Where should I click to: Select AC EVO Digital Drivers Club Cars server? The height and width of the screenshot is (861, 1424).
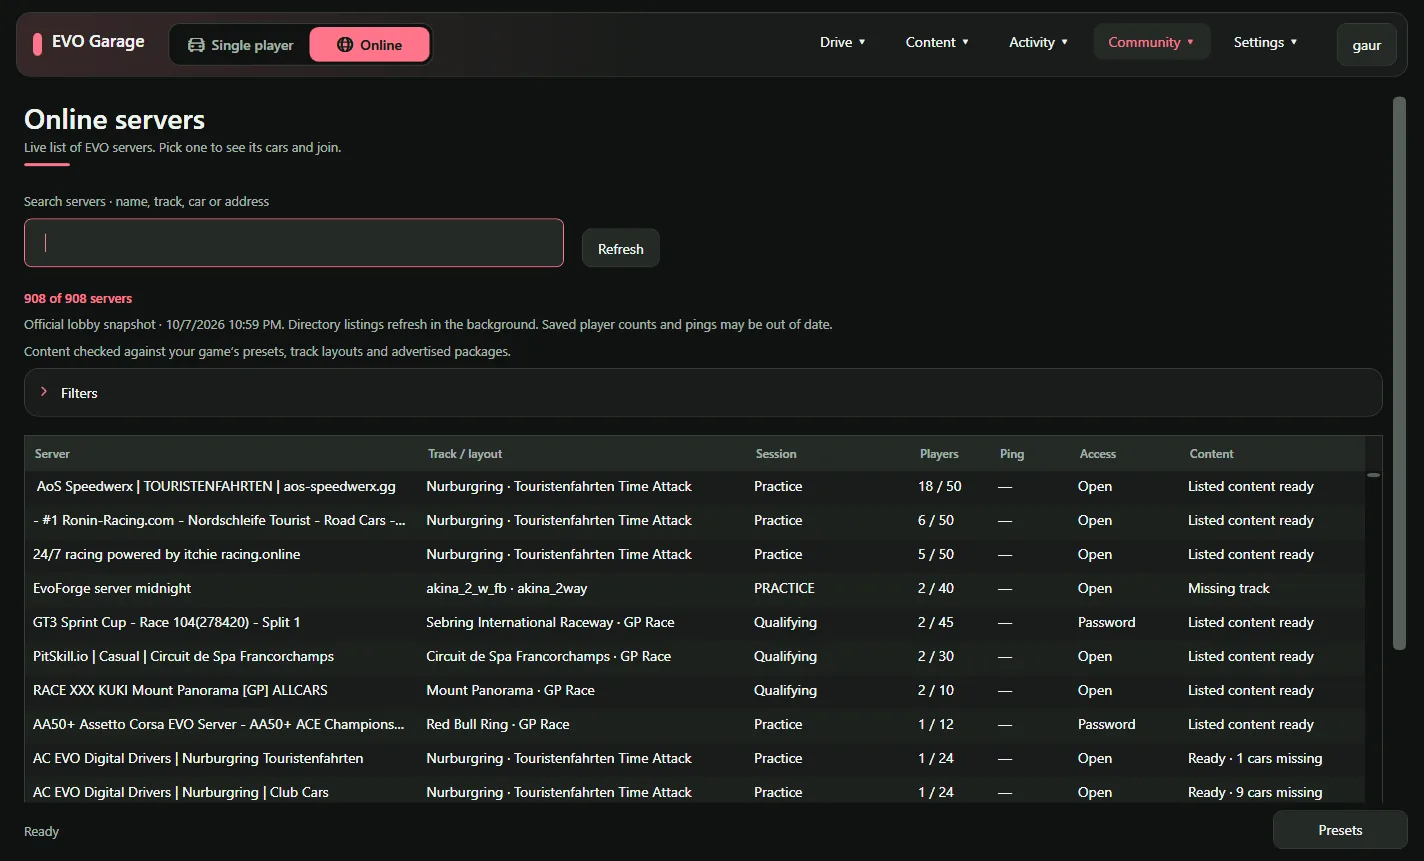[x=695, y=790]
